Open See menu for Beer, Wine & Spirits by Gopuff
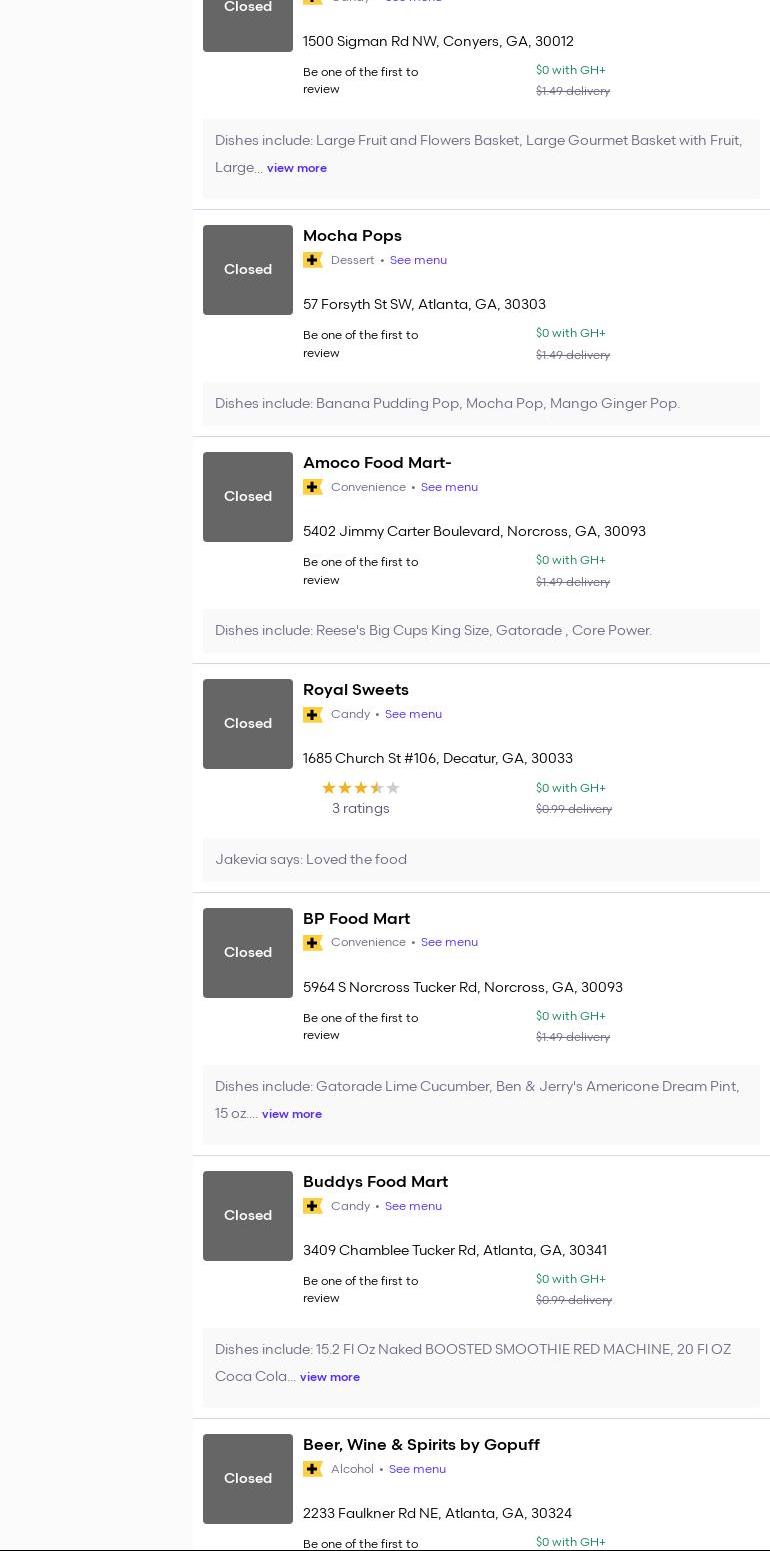This screenshot has width=770, height=1551. point(417,1469)
